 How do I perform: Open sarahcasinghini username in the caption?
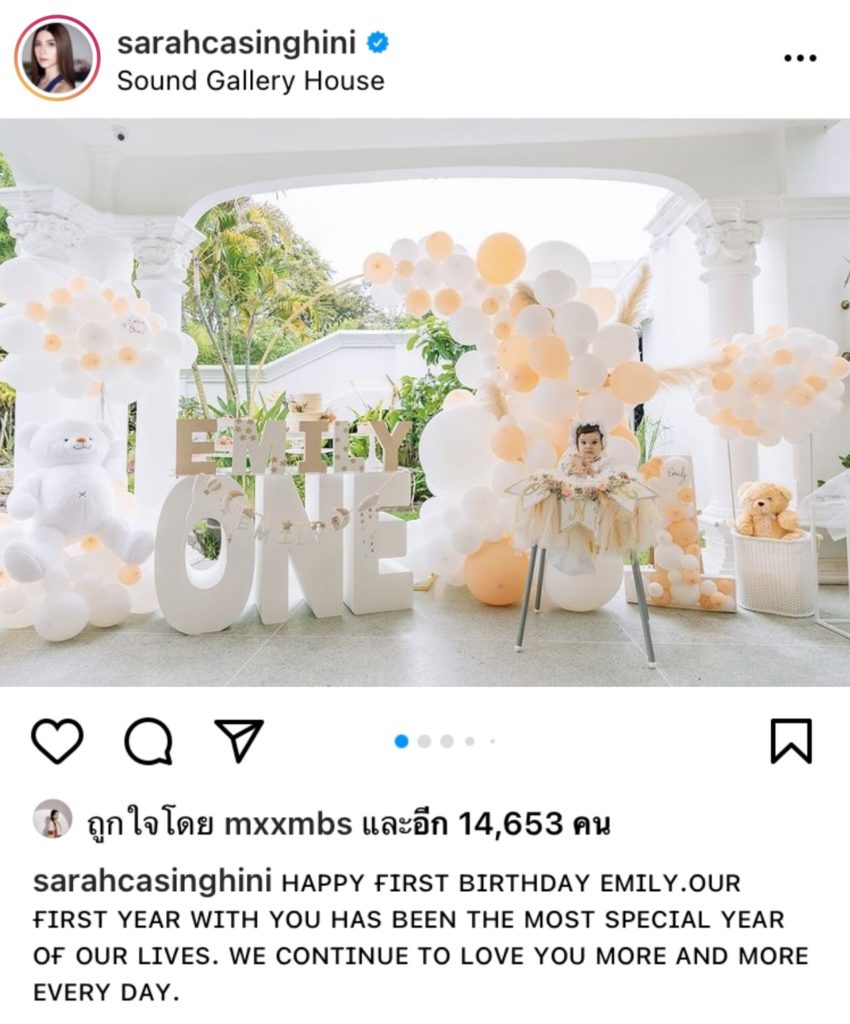pos(152,882)
